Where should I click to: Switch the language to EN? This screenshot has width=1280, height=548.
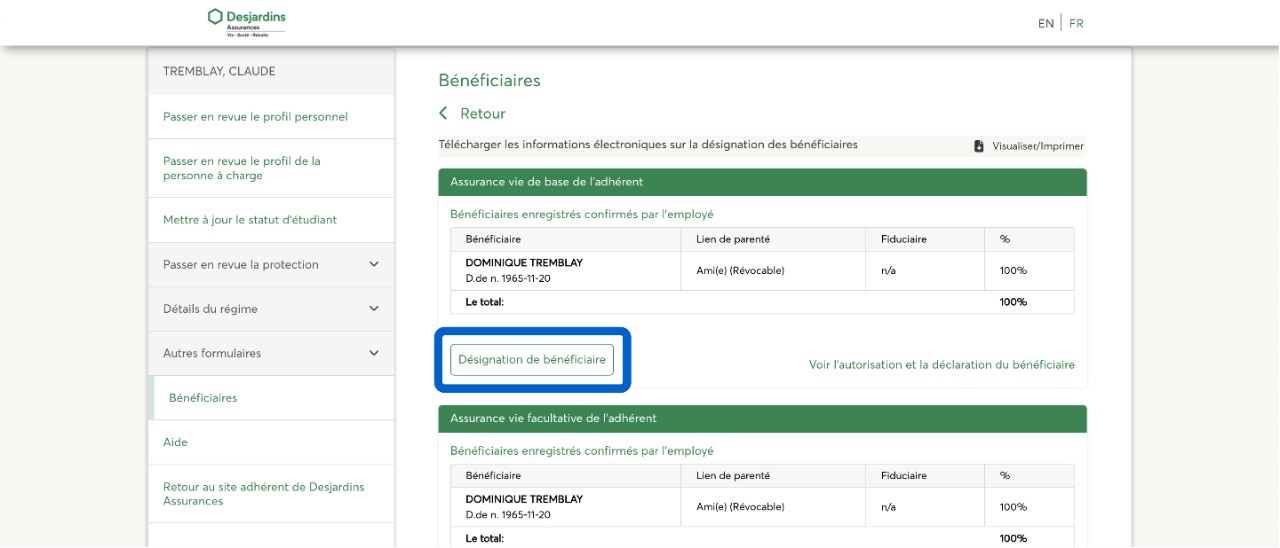point(1045,23)
